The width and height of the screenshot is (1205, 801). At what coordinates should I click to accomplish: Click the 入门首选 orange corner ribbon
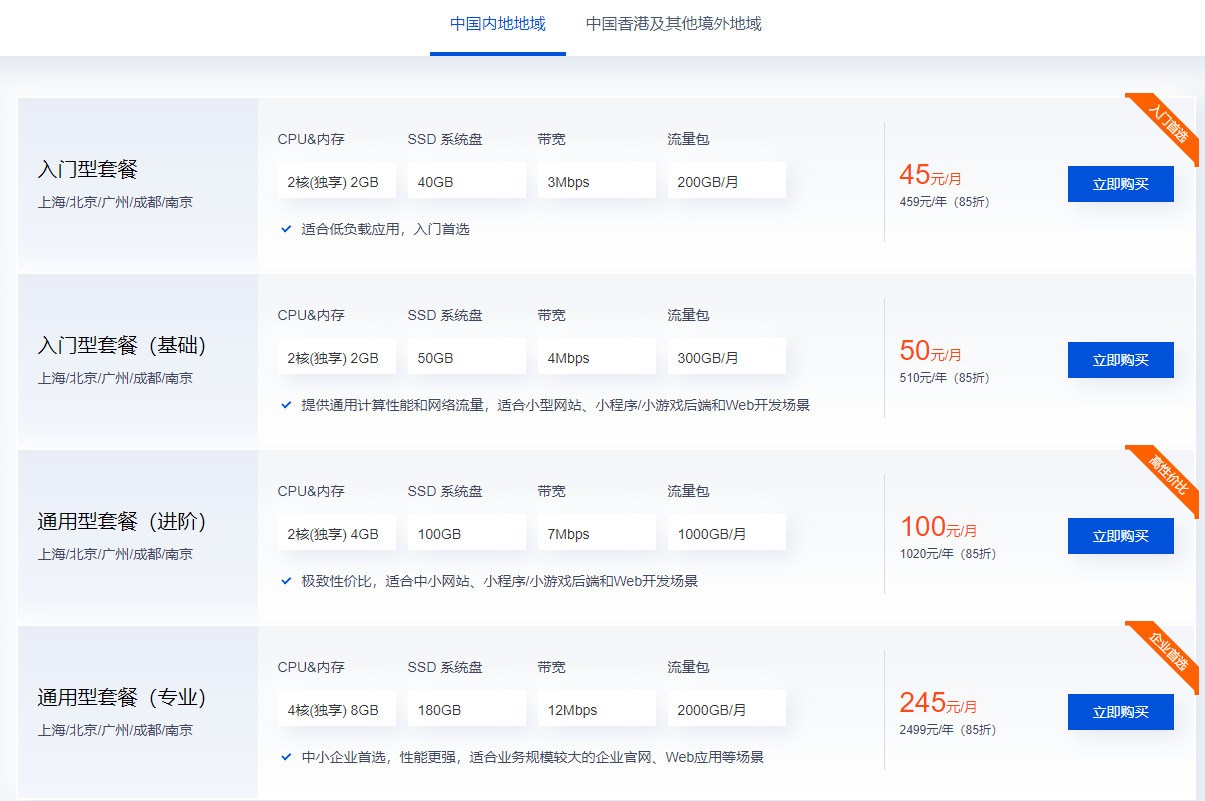[x=1166, y=126]
